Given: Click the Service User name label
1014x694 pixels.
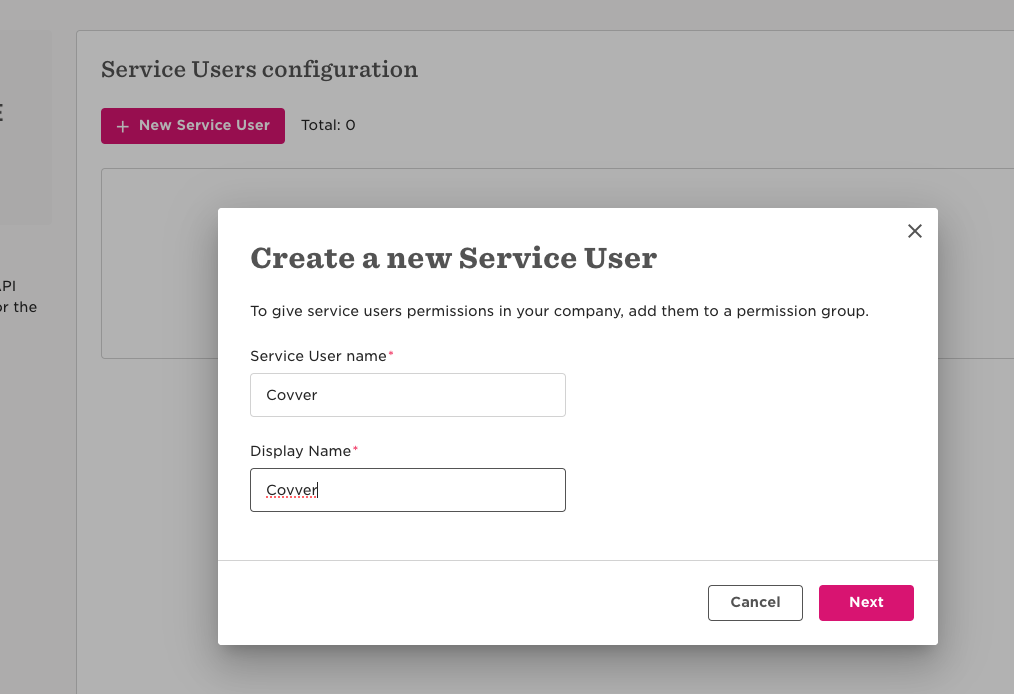Looking at the screenshot, I should click(x=318, y=356).
